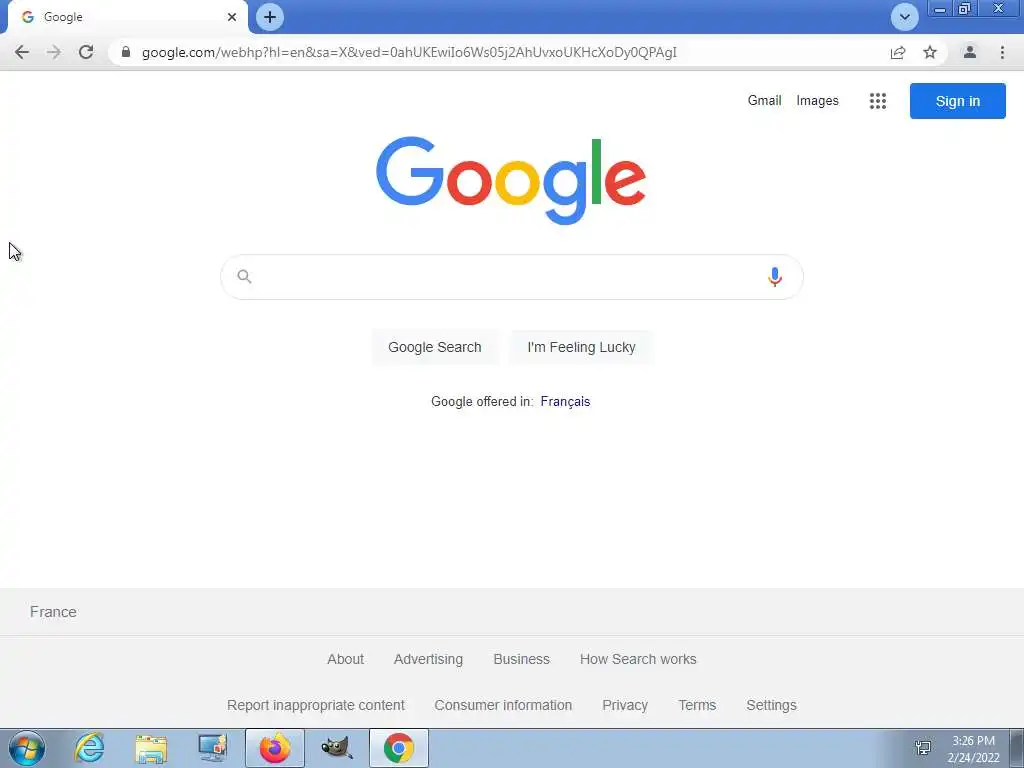
Task: Open the tab search dropdown arrow
Action: point(904,17)
